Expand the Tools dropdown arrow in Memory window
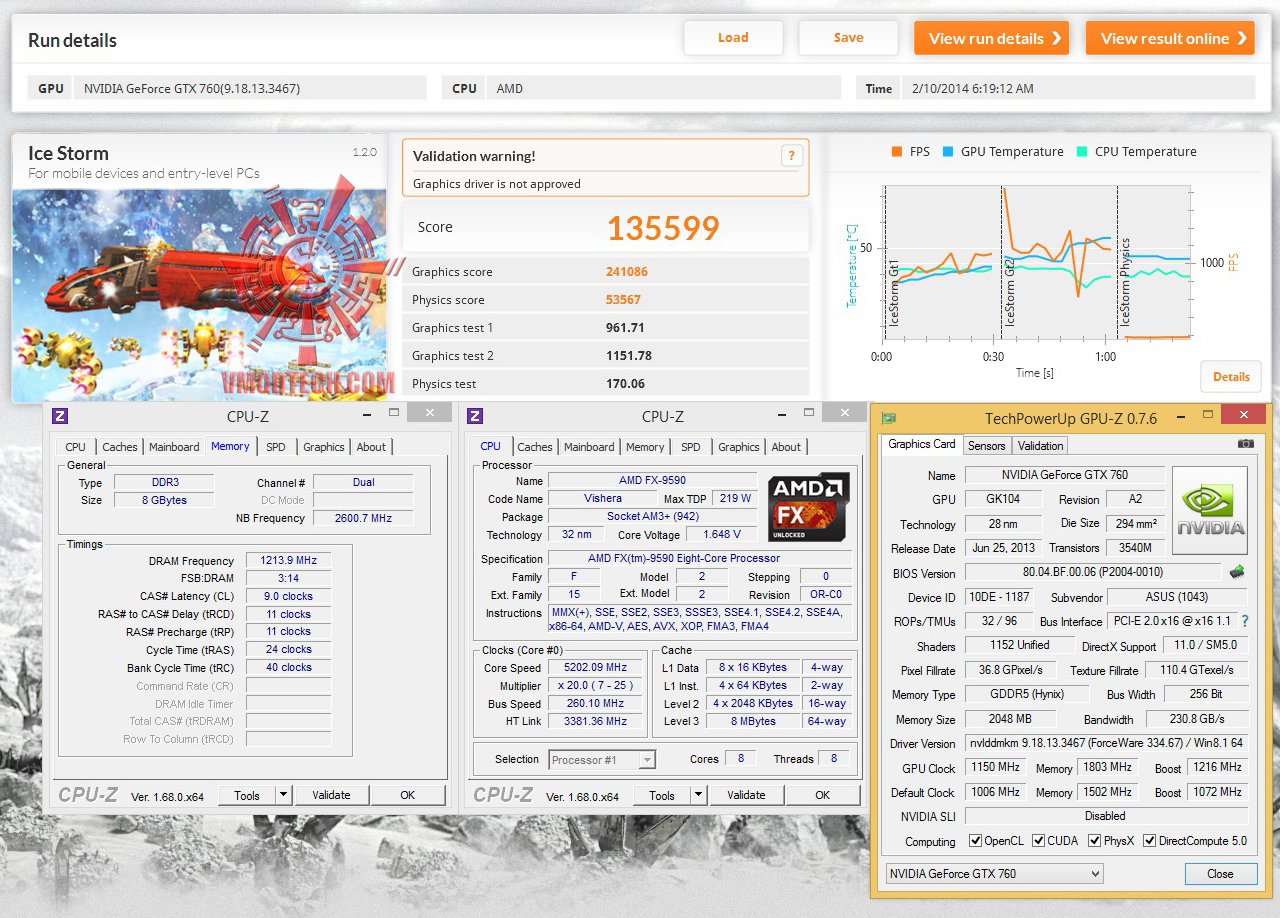 [x=284, y=796]
